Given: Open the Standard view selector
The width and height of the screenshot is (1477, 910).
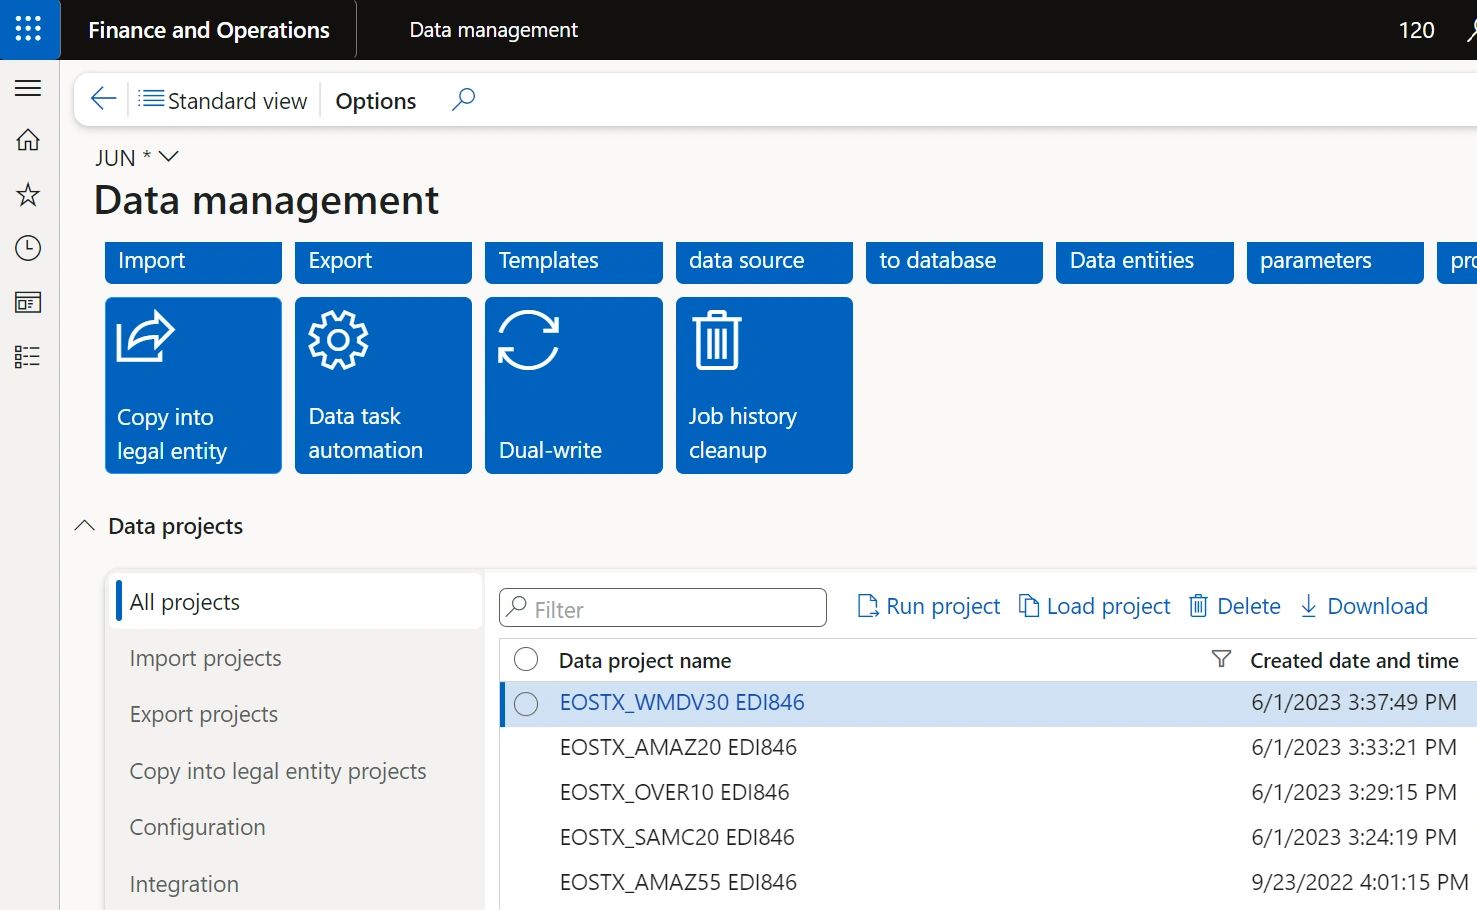Looking at the screenshot, I should click(223, 100).
